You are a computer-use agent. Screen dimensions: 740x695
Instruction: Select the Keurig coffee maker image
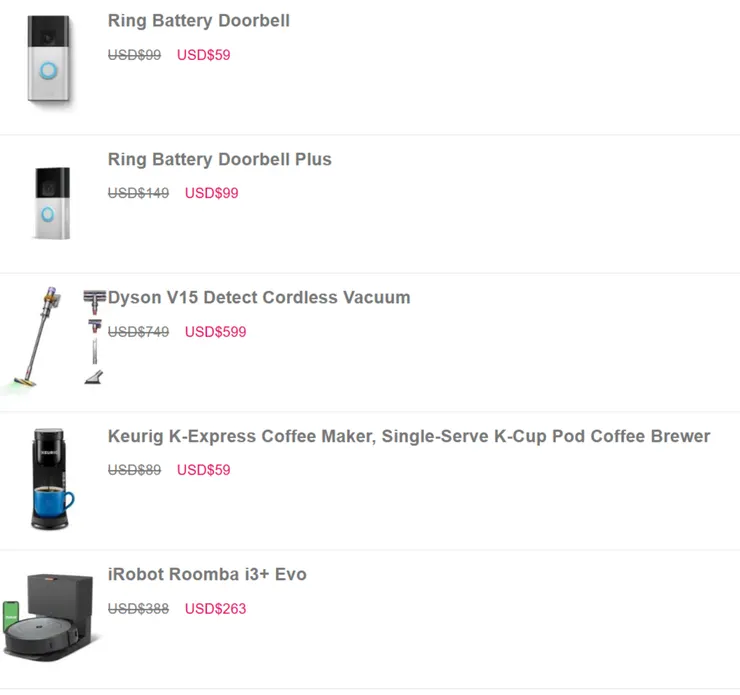52,479
